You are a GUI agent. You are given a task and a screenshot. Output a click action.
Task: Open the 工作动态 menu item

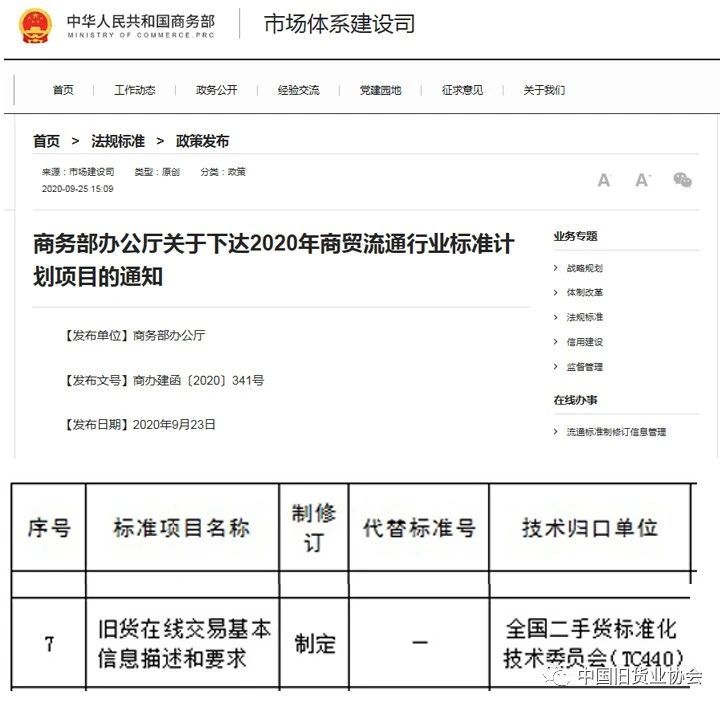[x=135, y=90]
